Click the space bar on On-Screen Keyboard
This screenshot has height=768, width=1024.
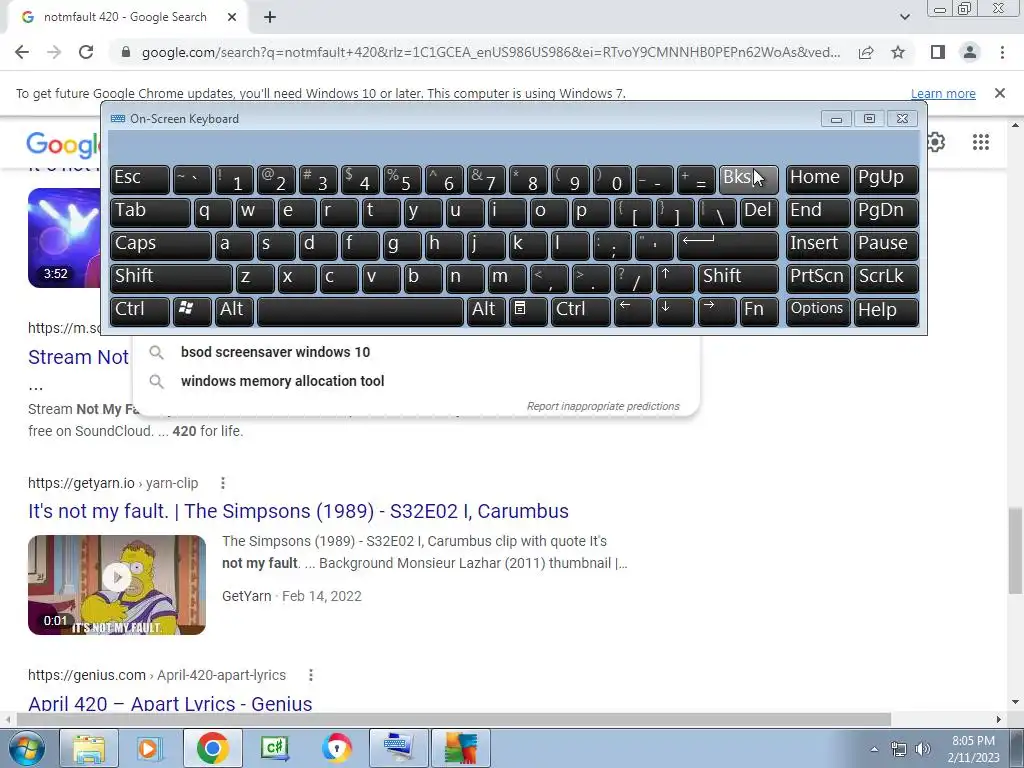pyautogui.click(x=360, y=310)
